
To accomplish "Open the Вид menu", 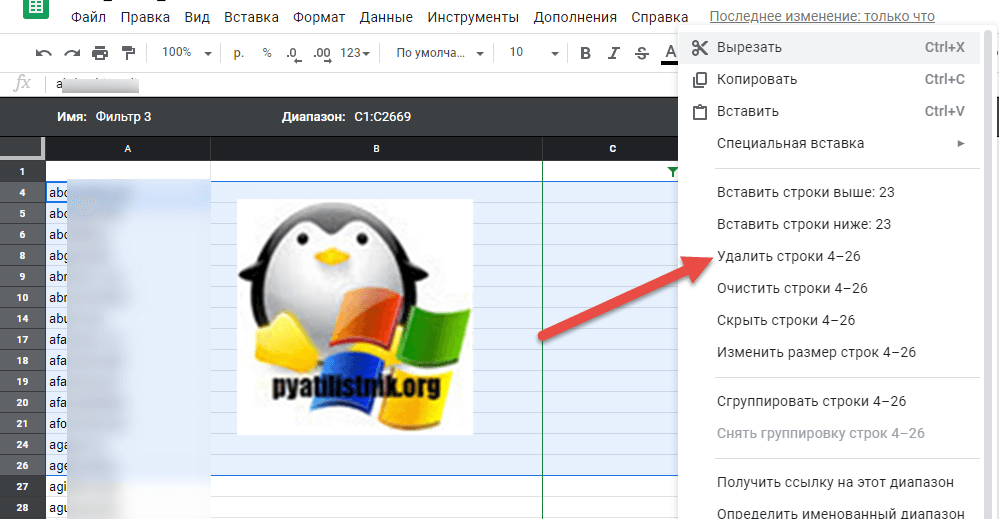I will pyautogui.click(x=197, y=17).
